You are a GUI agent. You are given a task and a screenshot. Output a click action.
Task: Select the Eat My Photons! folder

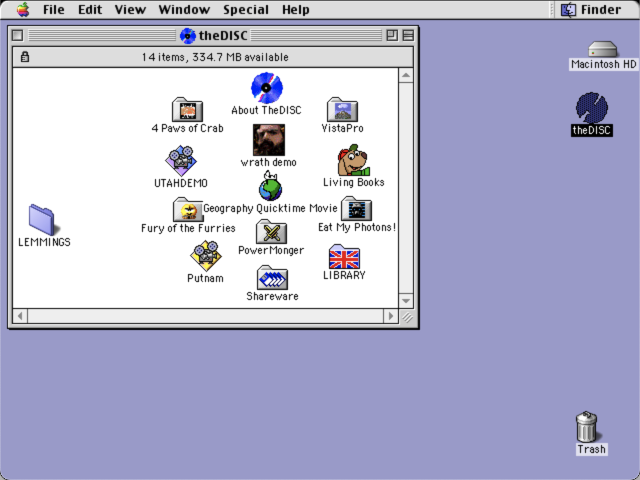[x=356, y=209]
